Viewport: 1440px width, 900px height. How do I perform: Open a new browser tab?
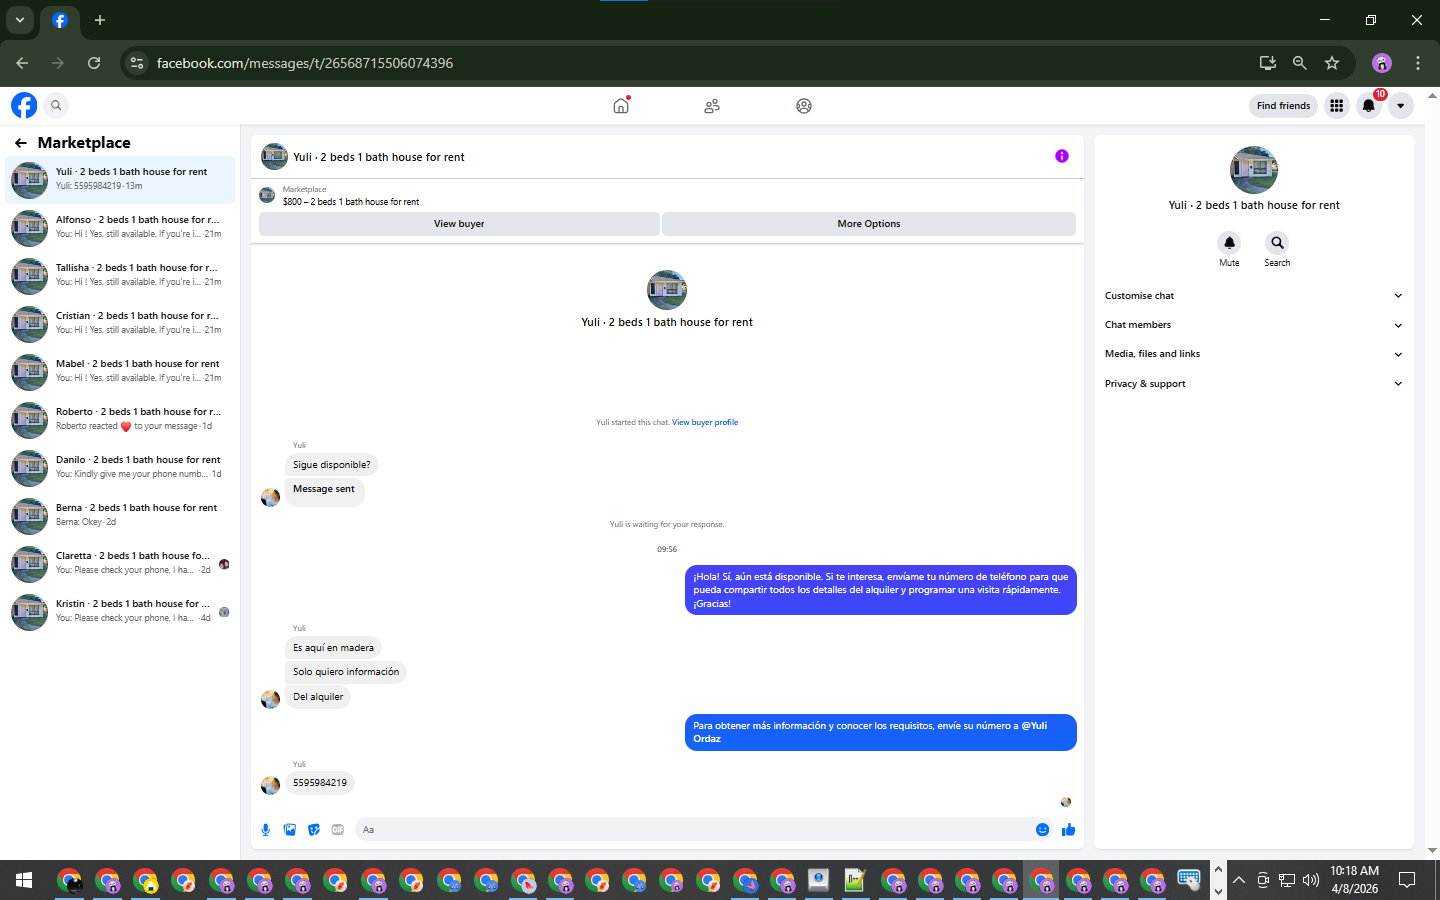coord(100,20)
